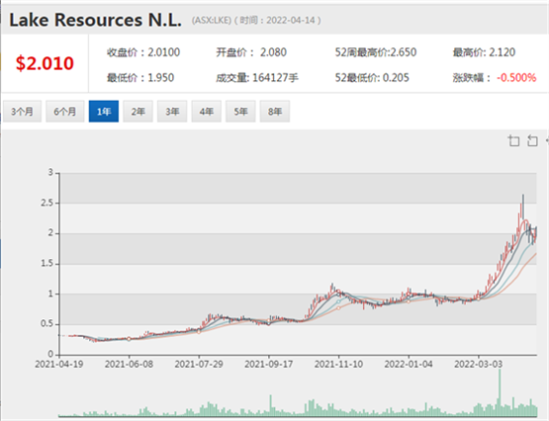Viewport: 549px width, 421px height.
Task: Switch chart to 3年 range
Action: 172,111
